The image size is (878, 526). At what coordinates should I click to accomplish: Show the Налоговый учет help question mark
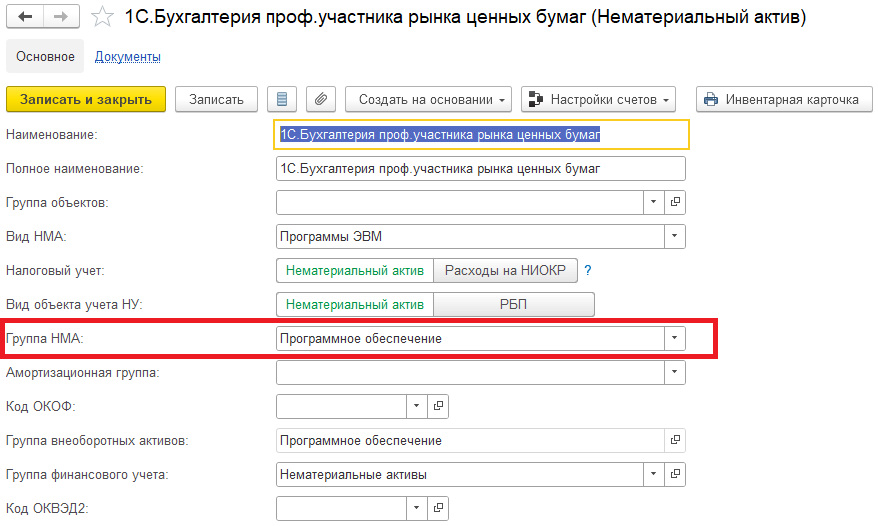tap(587, 271)
